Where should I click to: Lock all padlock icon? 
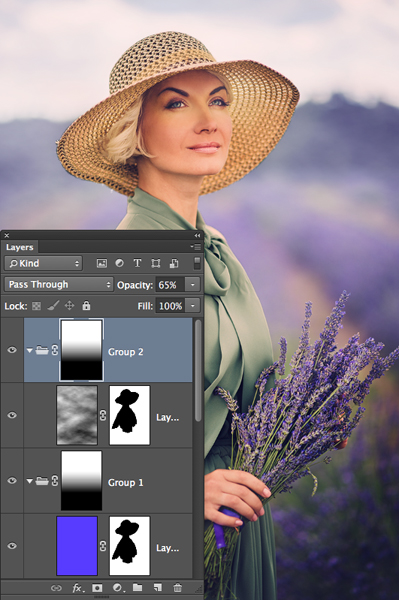(86, 305)
